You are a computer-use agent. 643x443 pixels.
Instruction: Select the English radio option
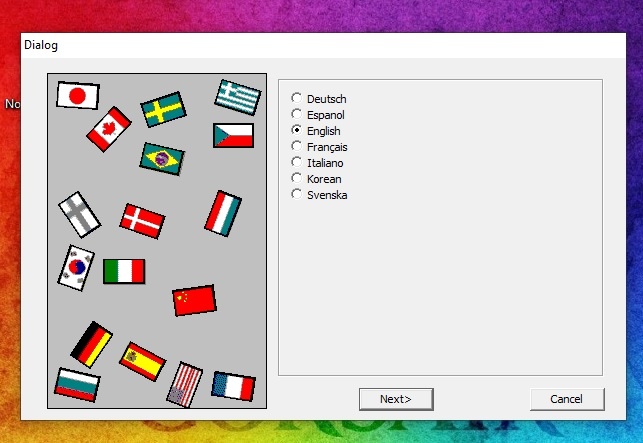tap(296, 131)
